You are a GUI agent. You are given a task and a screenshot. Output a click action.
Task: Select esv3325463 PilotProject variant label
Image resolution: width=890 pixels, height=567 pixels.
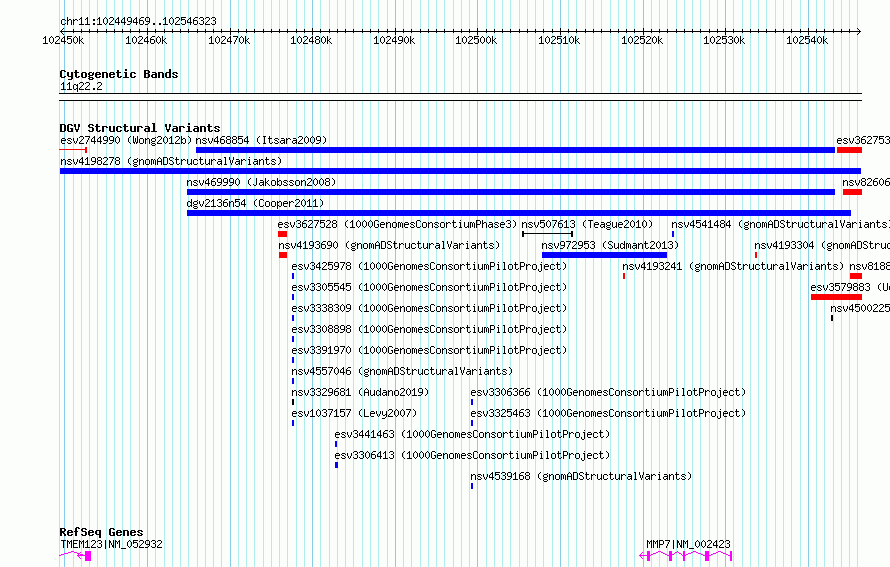(608, 413)
